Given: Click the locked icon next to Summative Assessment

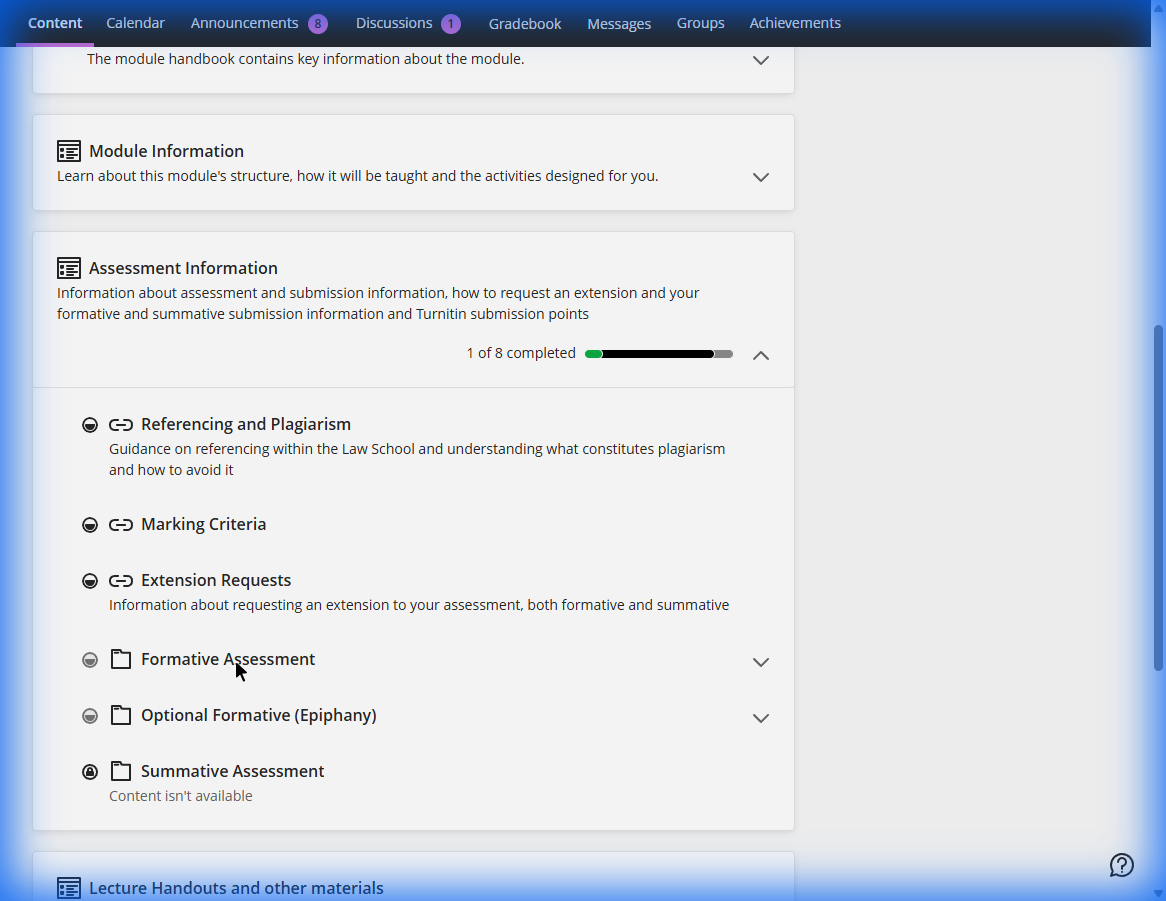Looking at the screenshot, I should click(90, 771).
